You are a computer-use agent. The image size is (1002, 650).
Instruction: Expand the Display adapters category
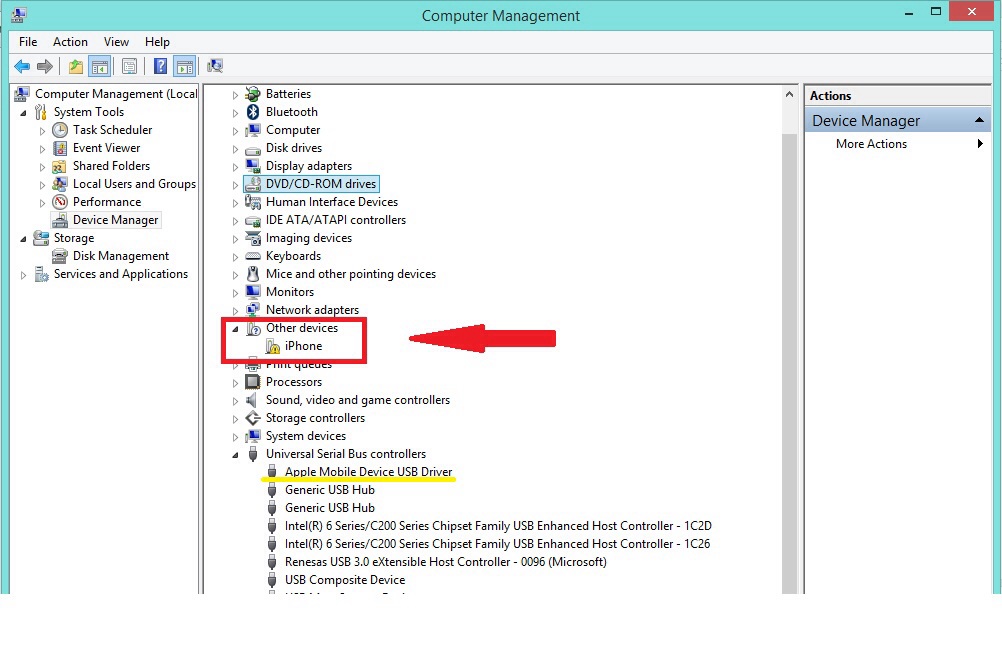pyautogui.click(x=235, y=167)
